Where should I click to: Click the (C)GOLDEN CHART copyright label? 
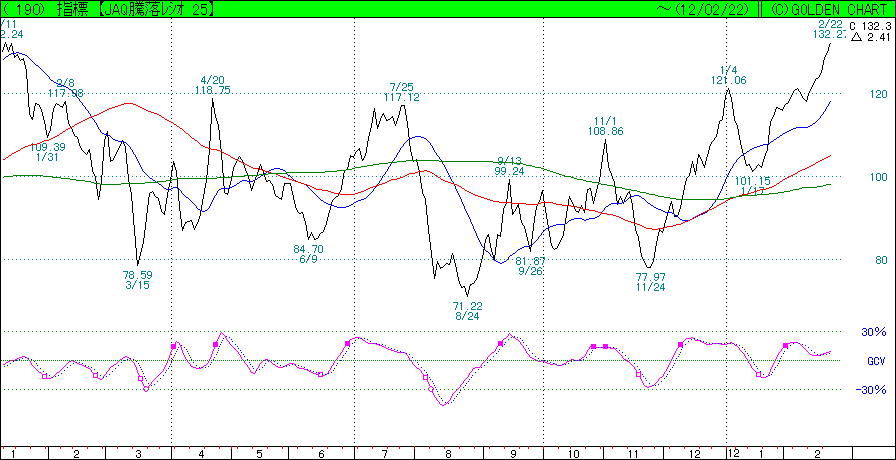coord(831,8)
